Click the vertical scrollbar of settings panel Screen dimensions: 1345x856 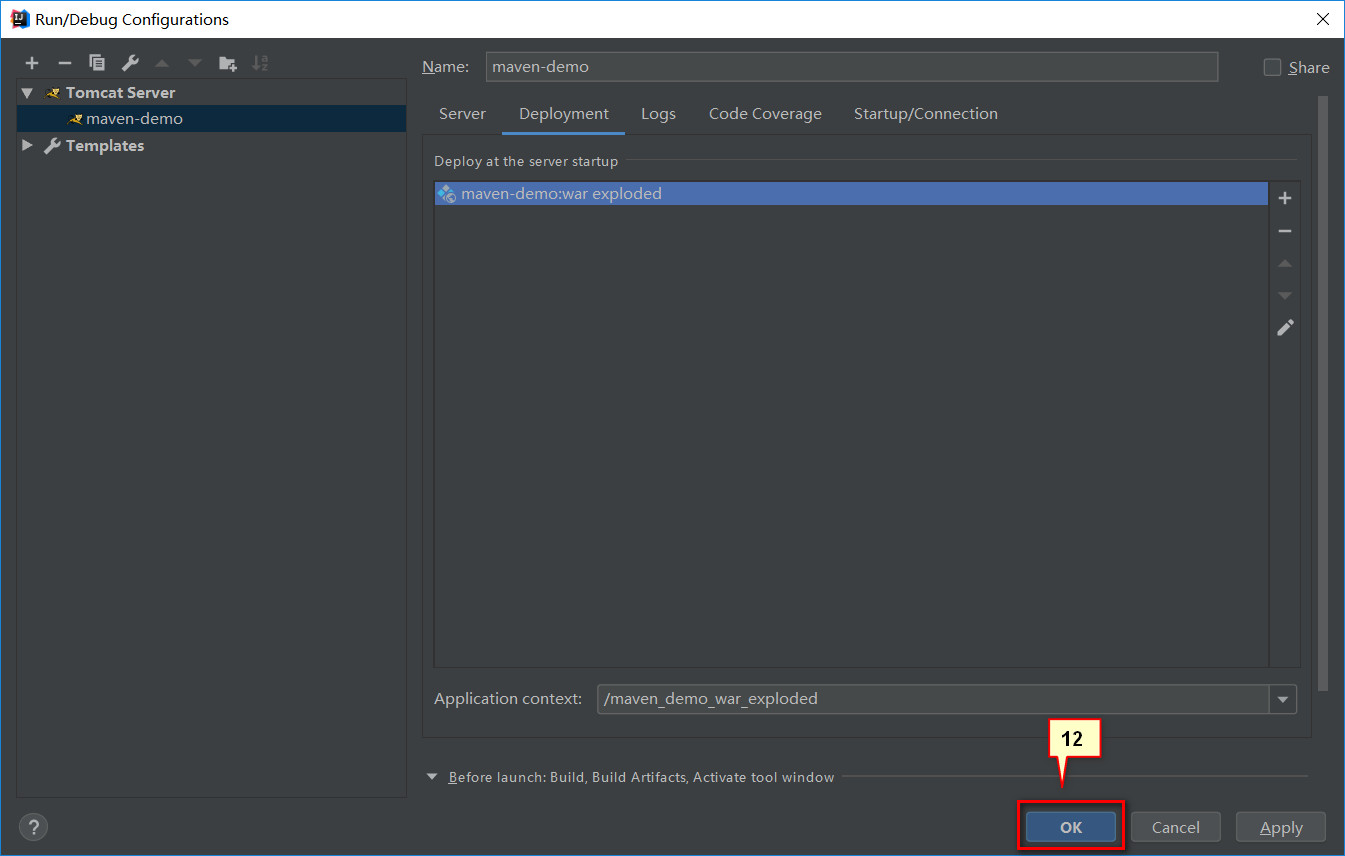1323,393
